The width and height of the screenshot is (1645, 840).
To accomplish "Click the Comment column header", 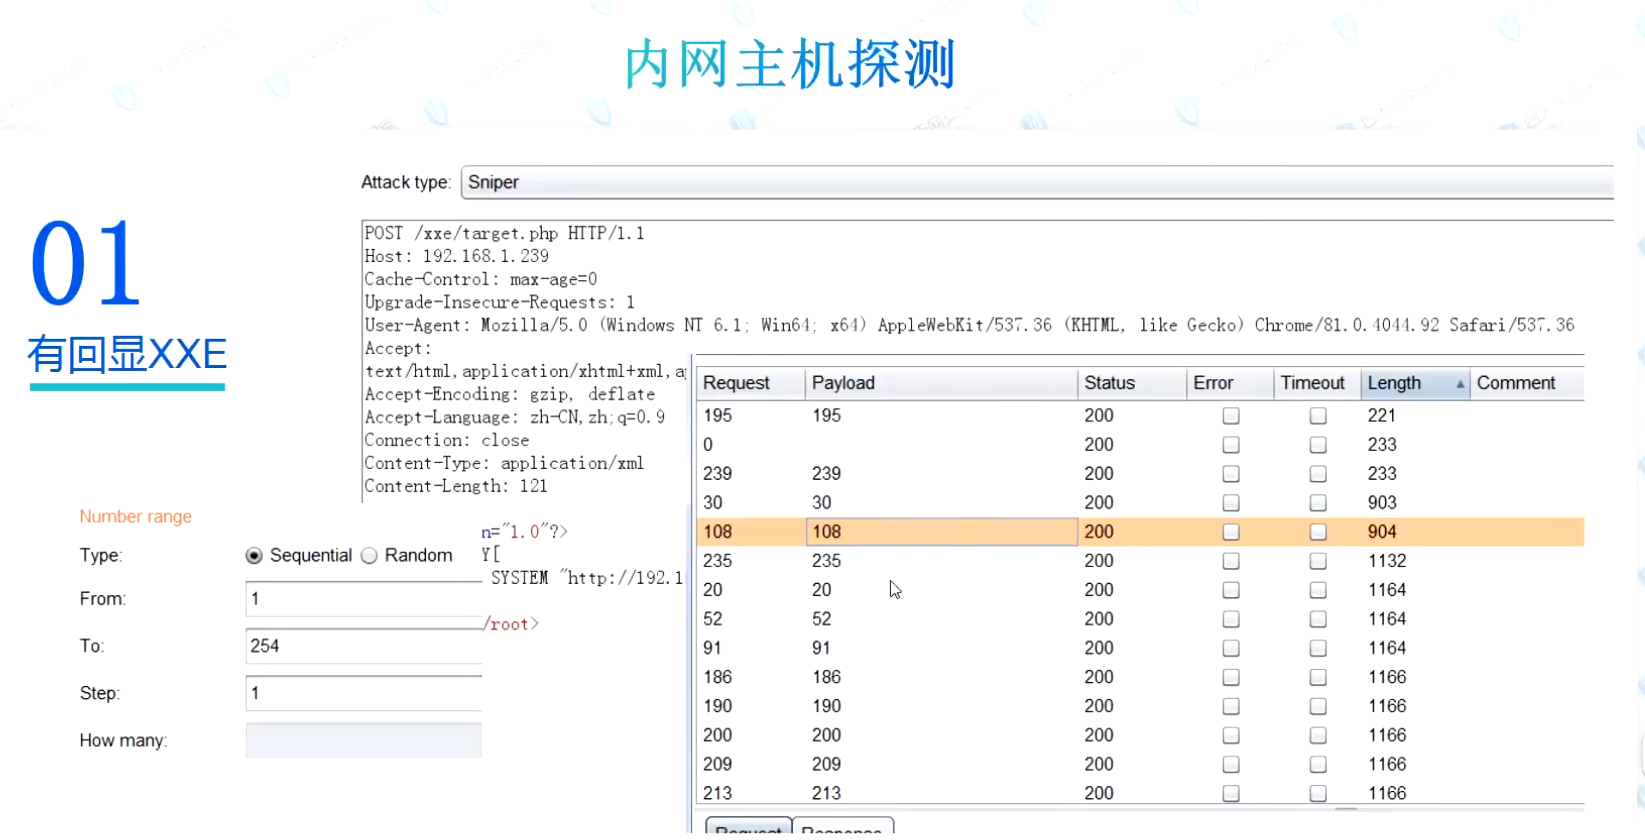I will coord(1526,383).
